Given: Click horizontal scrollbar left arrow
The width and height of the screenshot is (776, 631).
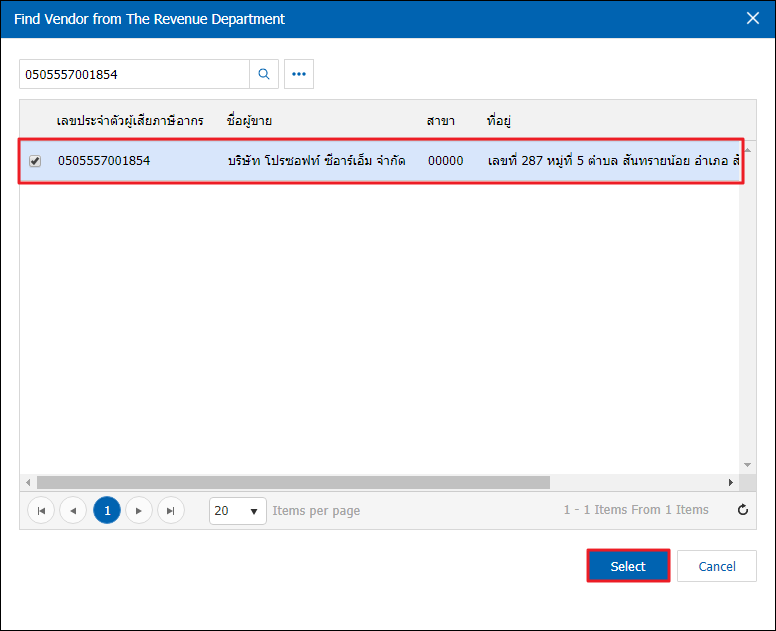Looking at the screenshot, I should (x=28, y=482).
